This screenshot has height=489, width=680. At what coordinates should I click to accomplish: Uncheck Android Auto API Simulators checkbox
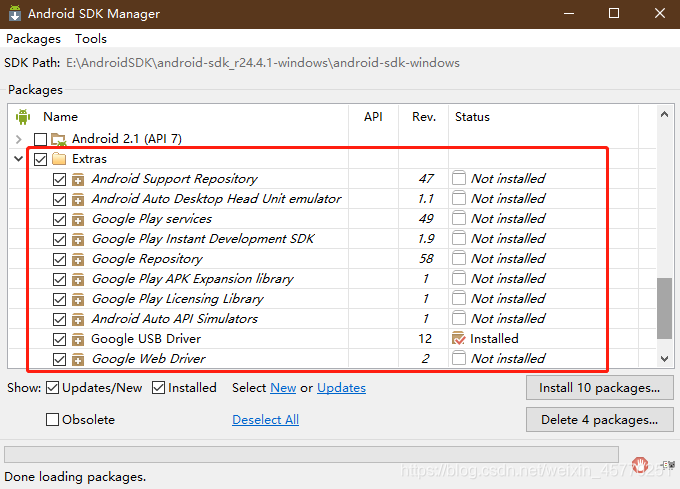point(59,319)
